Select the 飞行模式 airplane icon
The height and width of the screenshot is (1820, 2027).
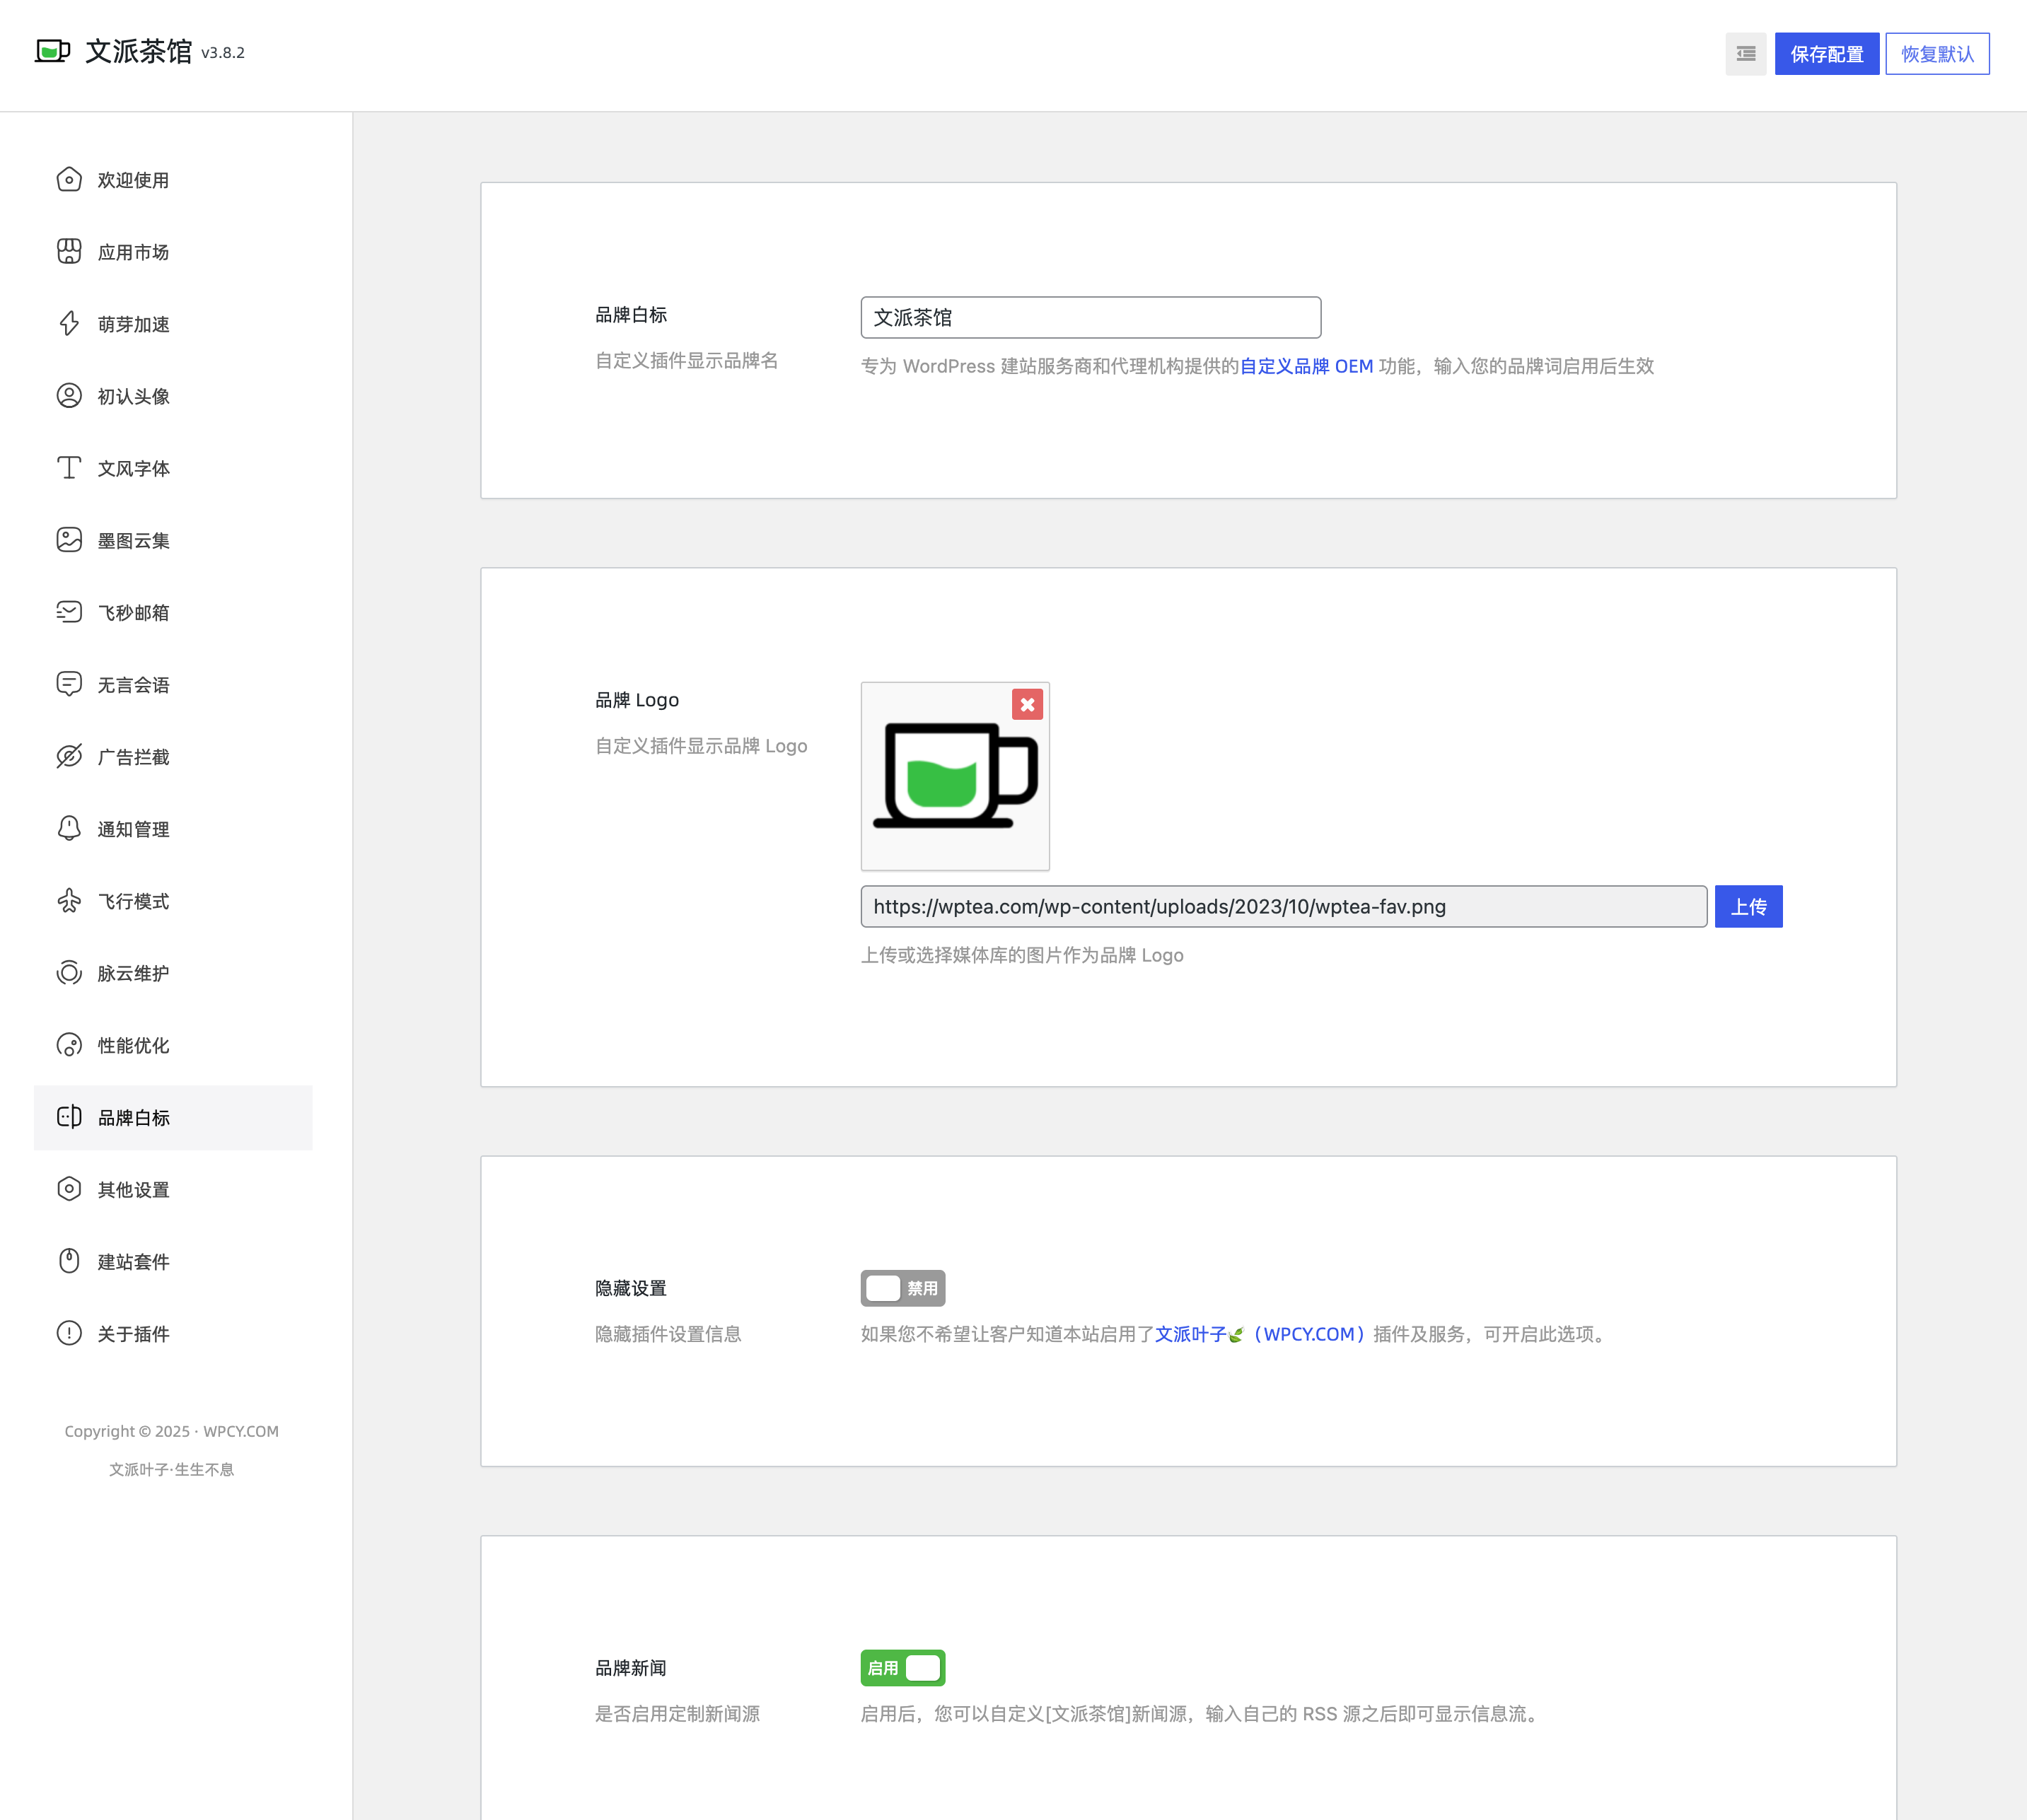point(69,901)
